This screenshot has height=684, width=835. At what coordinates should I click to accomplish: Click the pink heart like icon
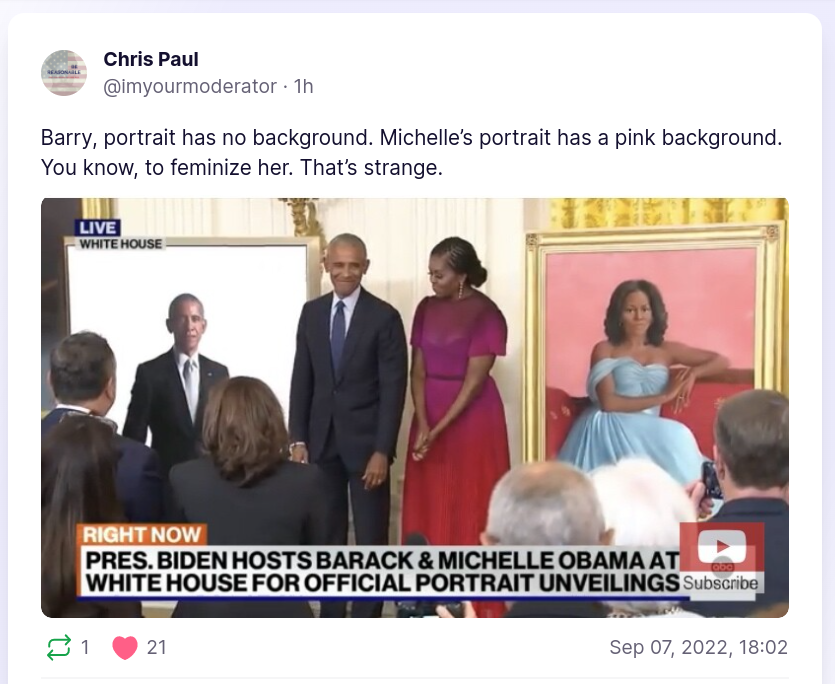pos(125,648)
